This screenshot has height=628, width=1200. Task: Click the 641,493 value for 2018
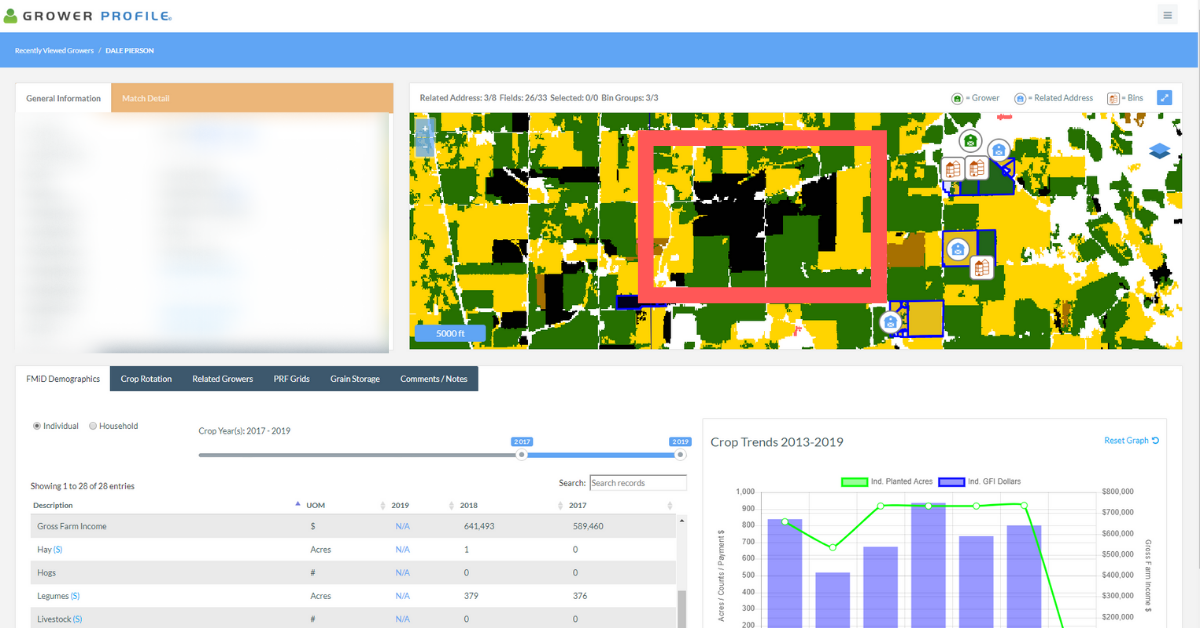tap(479, 526)
